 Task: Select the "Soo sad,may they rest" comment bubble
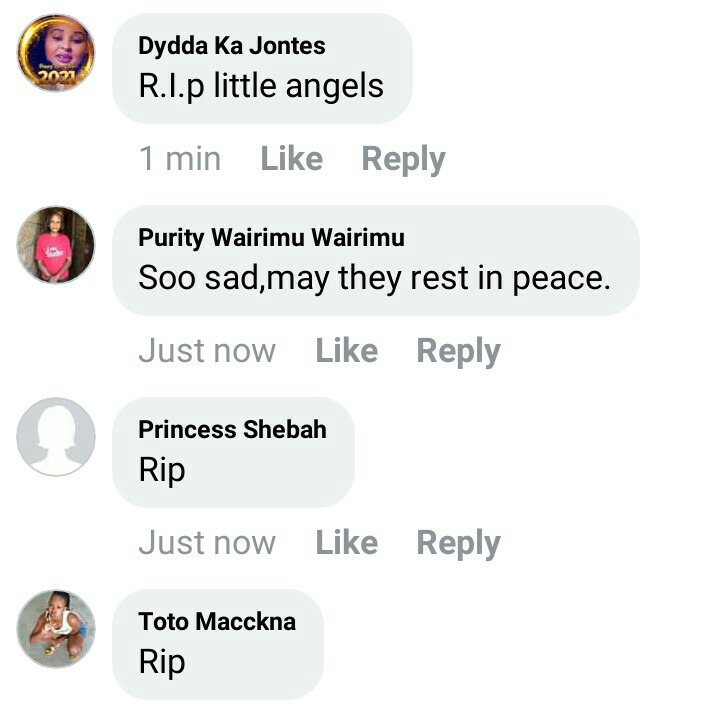coord(376,260)
